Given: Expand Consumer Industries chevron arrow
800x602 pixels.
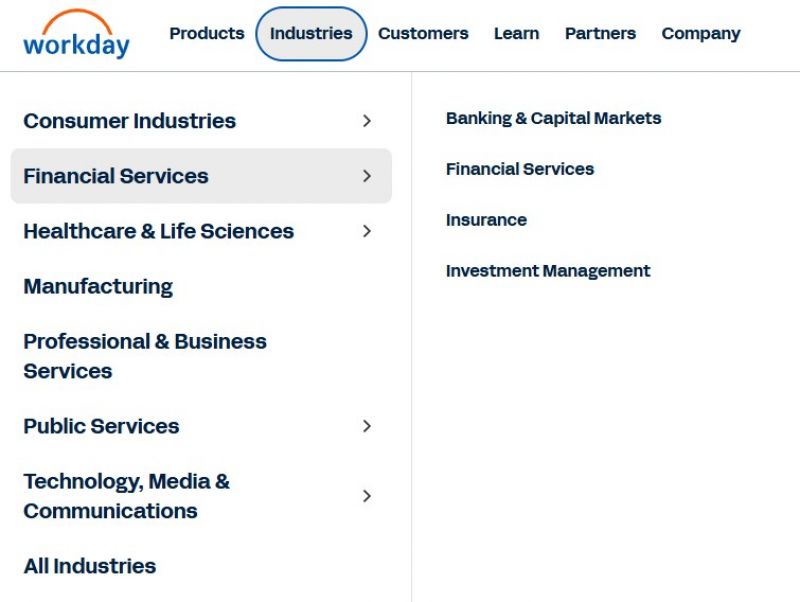Looking at the screenshot, I should point(366,121).
